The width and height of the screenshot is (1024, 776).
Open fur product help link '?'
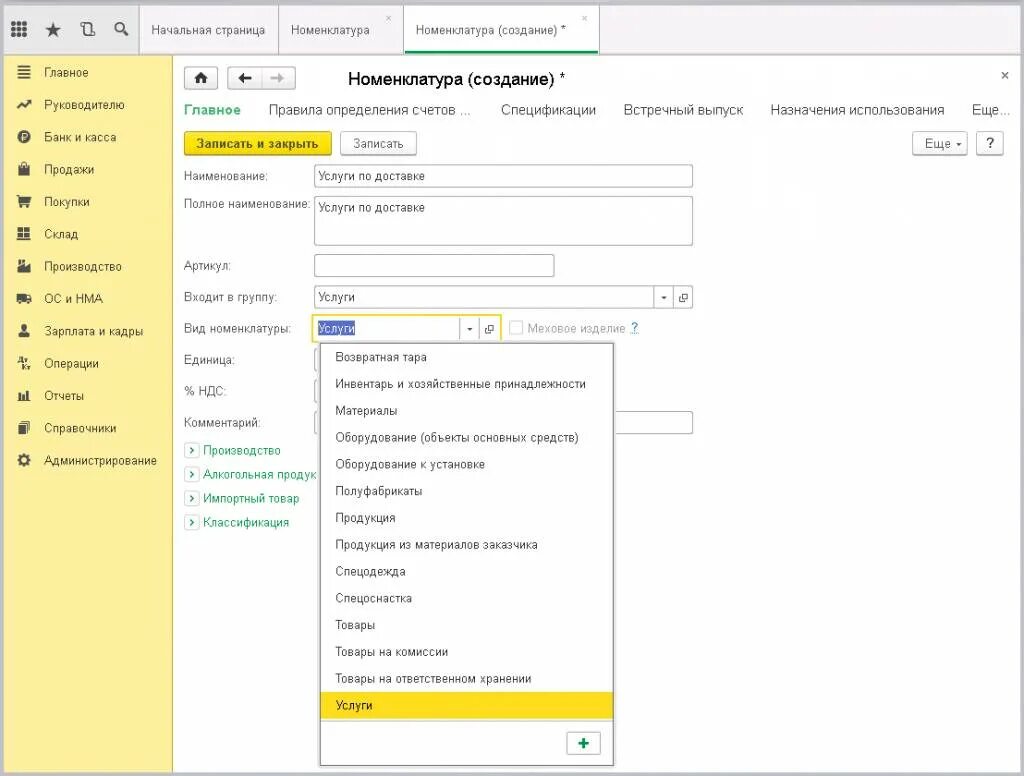[x=634, y=328]
